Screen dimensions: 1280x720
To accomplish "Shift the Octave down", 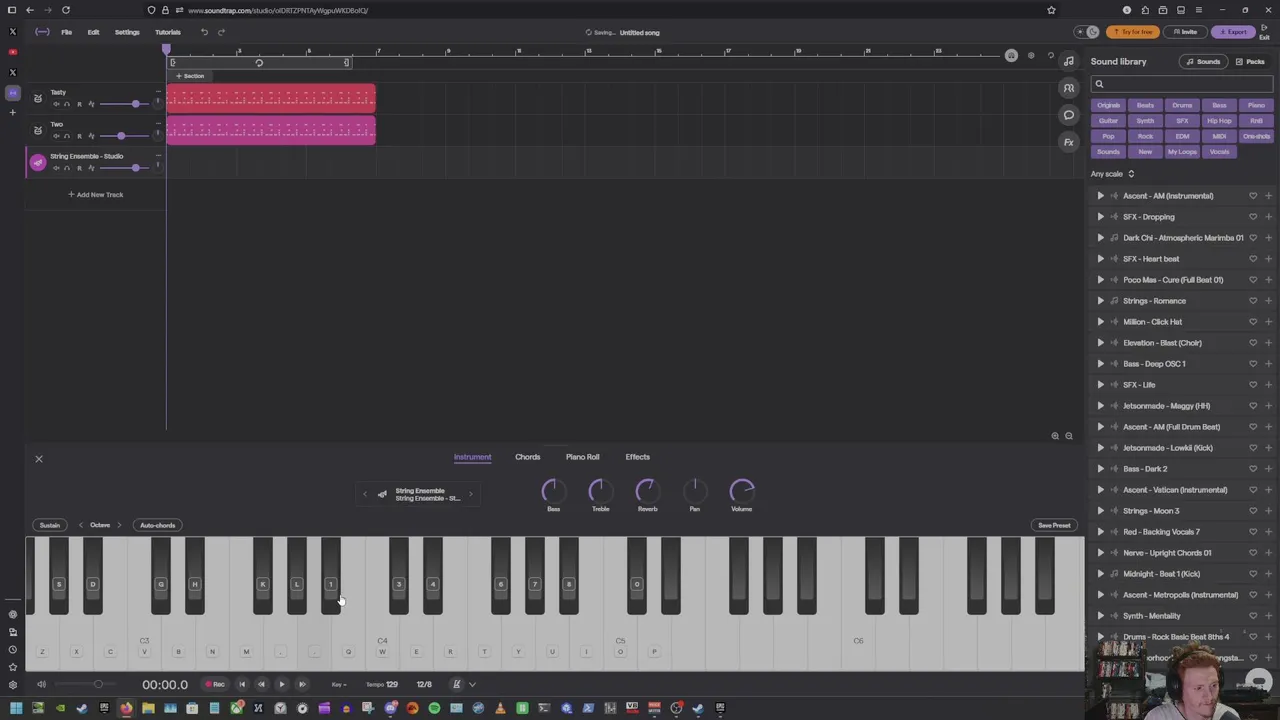I will (81, 525).
